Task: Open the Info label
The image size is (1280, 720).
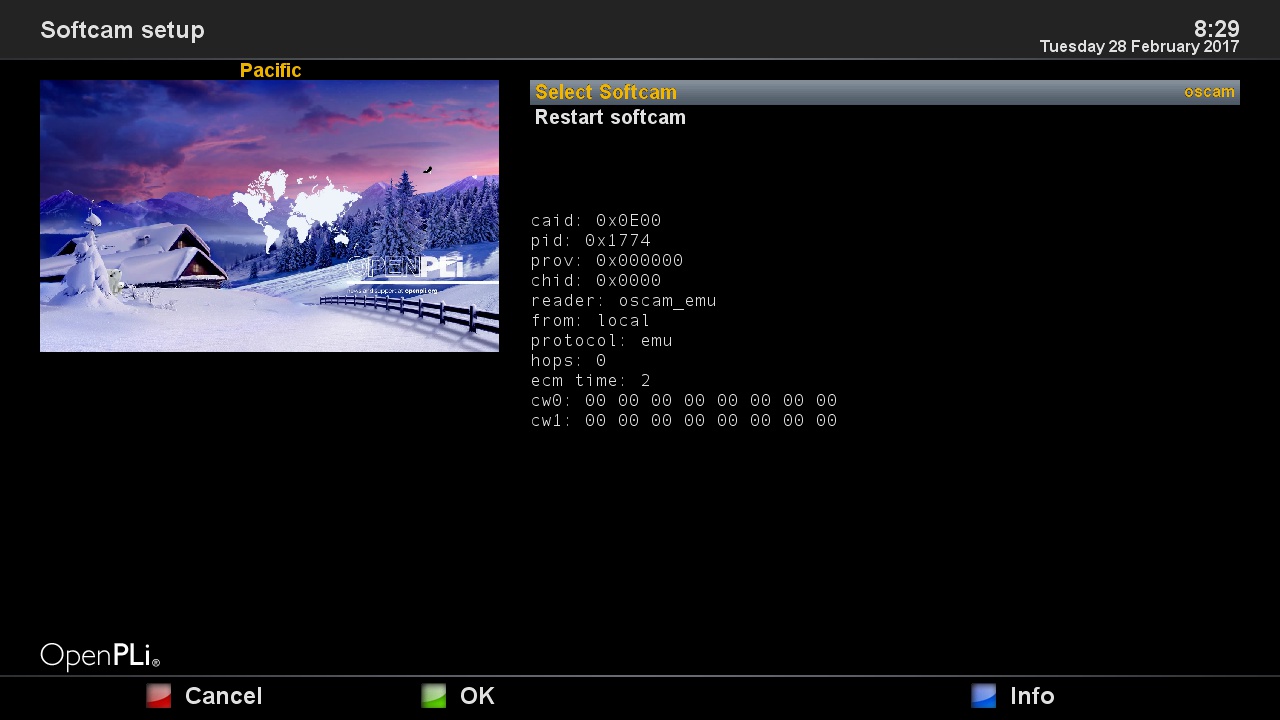Action: coord(1032,696)
